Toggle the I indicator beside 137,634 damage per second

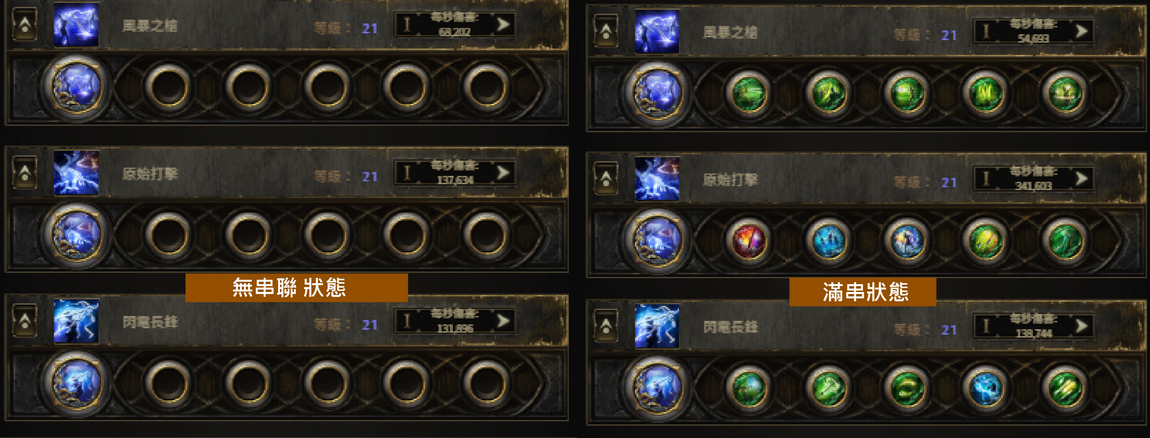click(x=407, y=173)
